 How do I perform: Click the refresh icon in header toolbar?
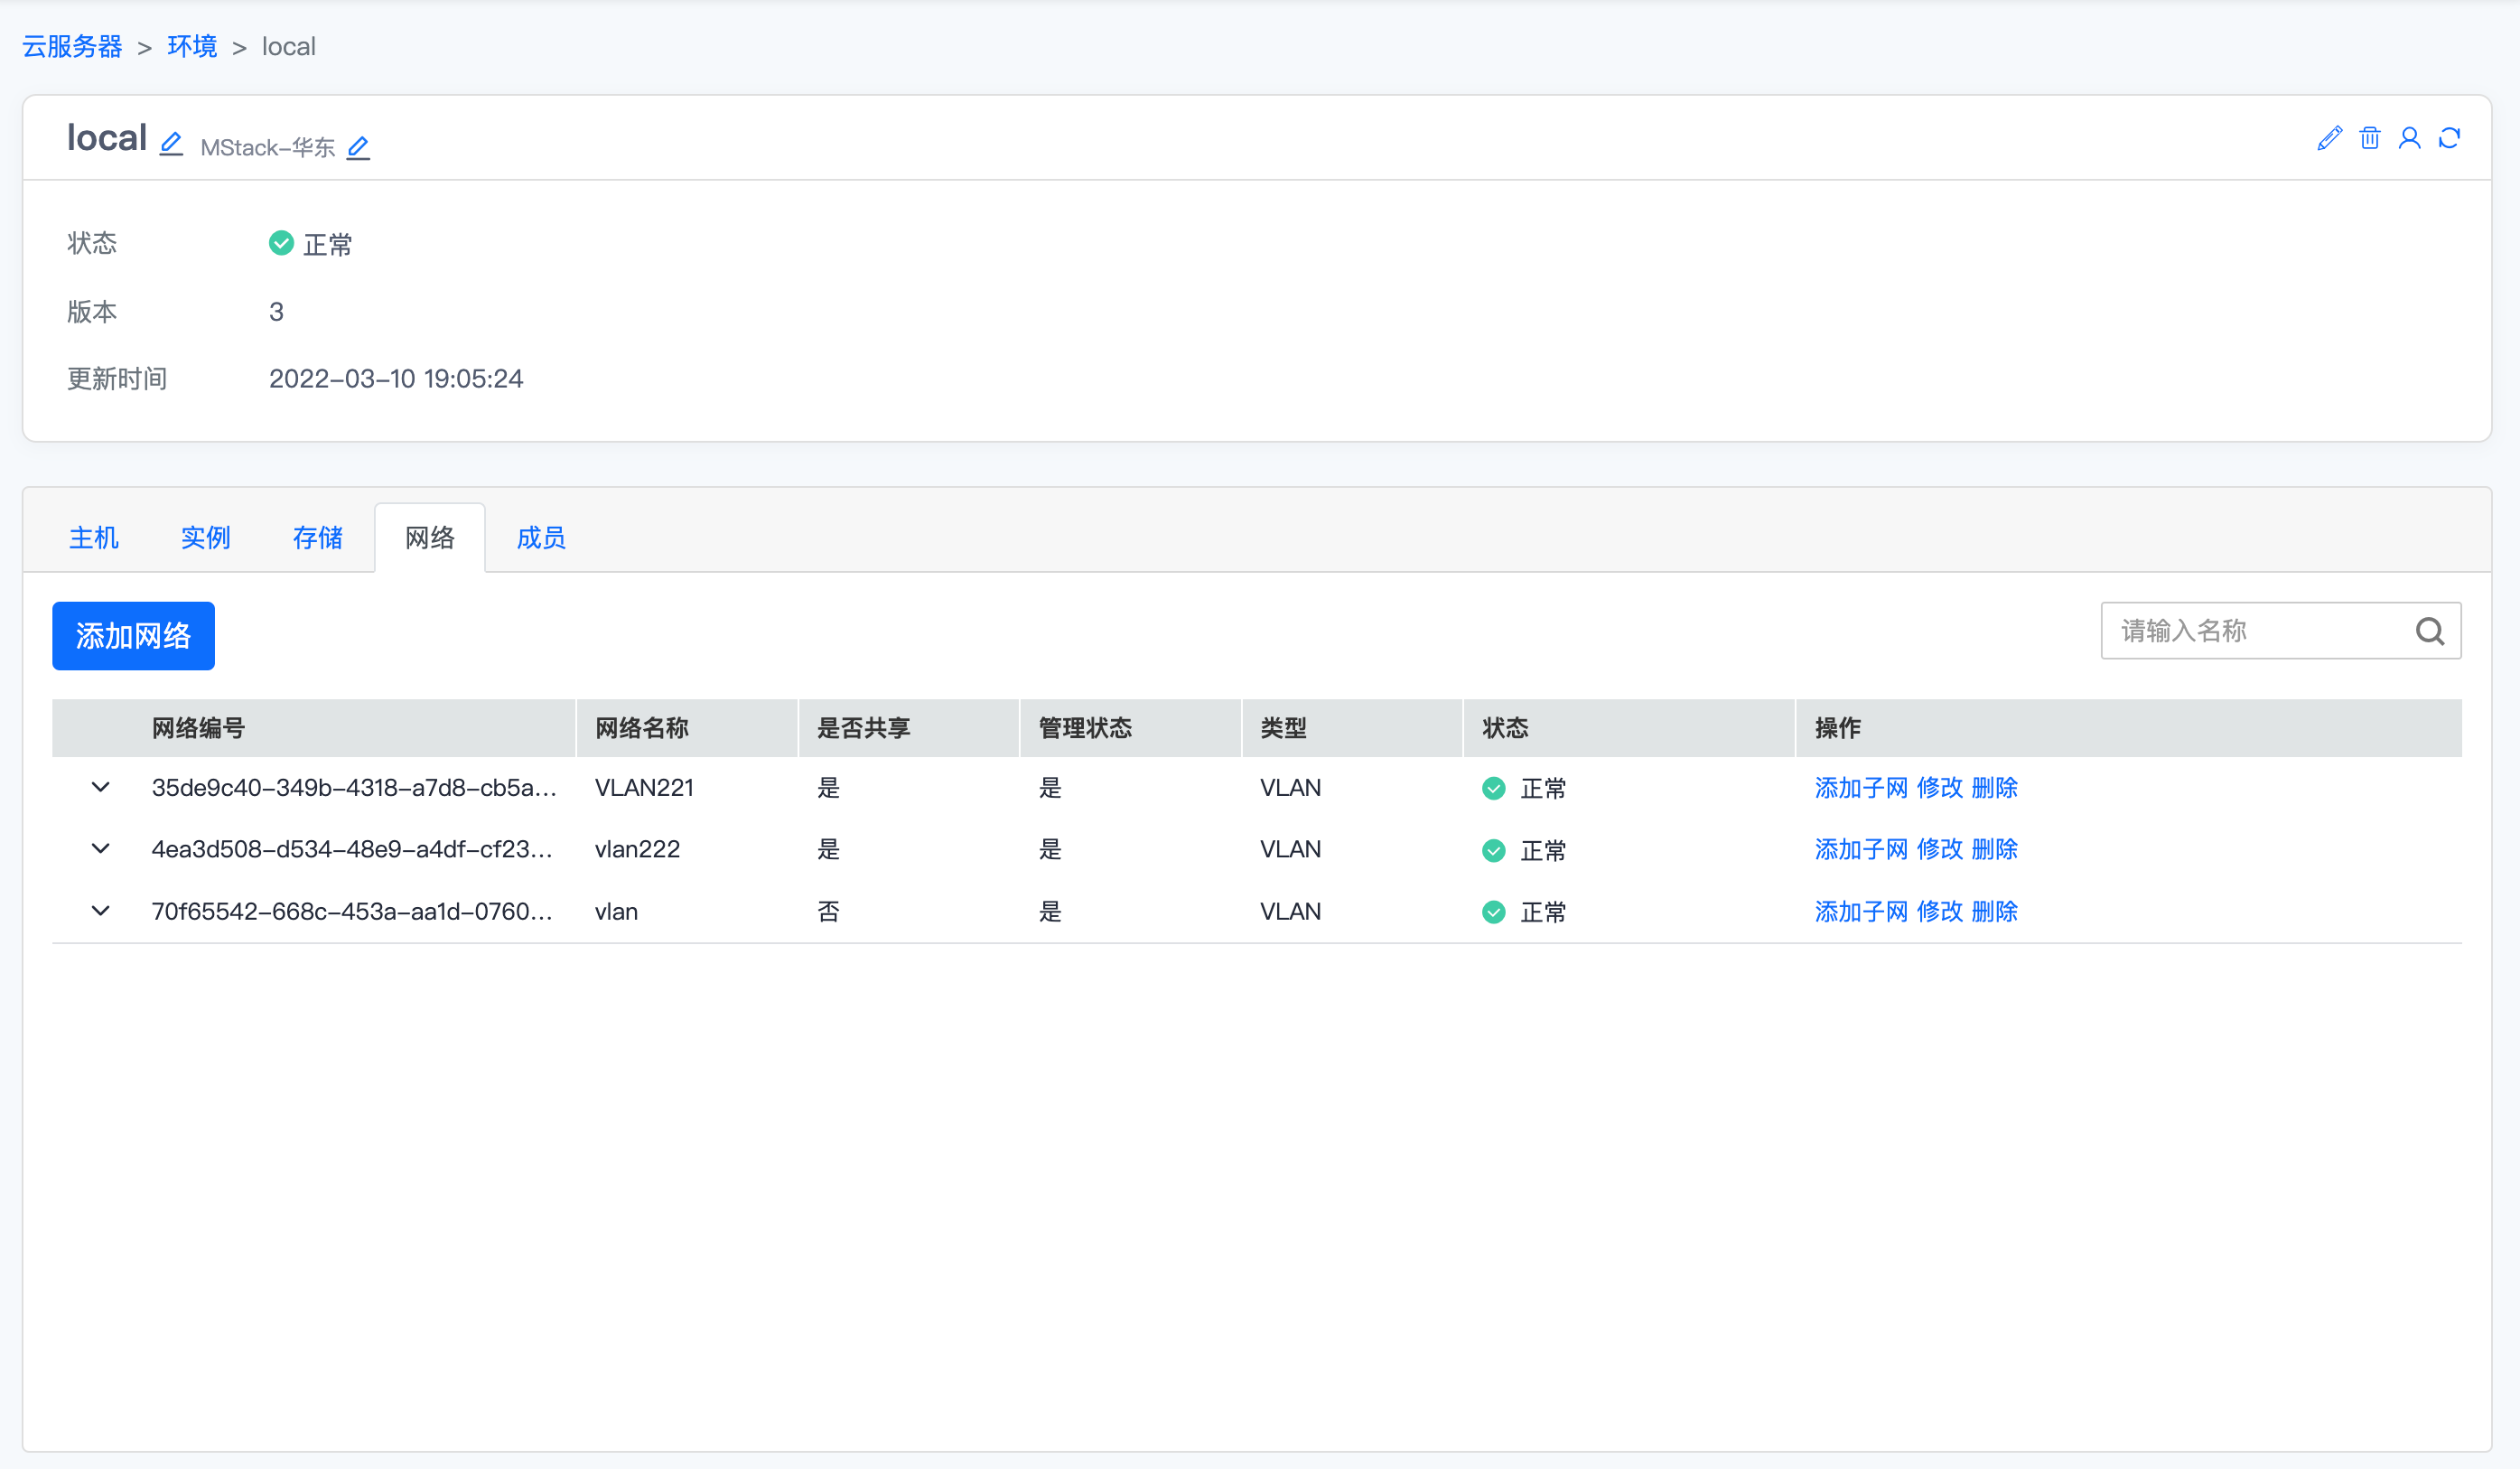click(2449, 138)
